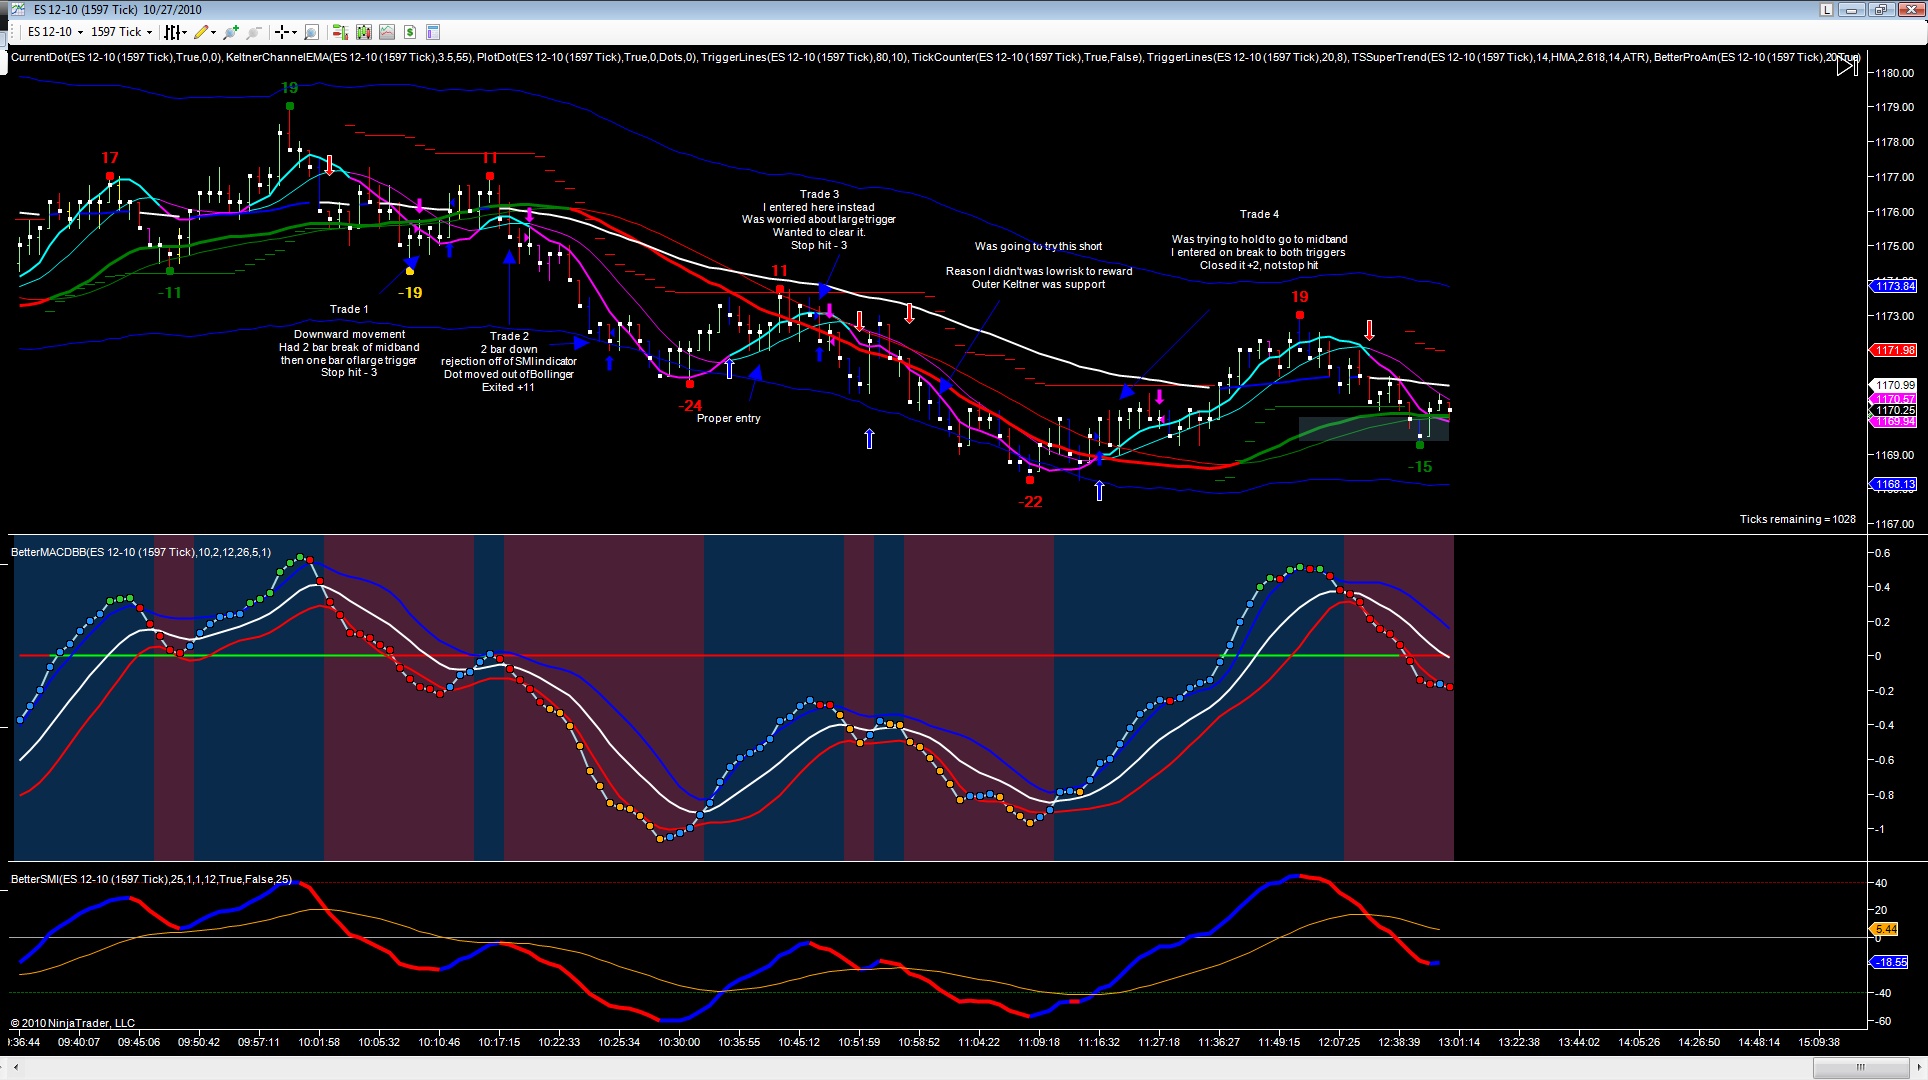Click the zoom in magnifier icon
Screen dimensions: 1928x1080
pos(231,32)
